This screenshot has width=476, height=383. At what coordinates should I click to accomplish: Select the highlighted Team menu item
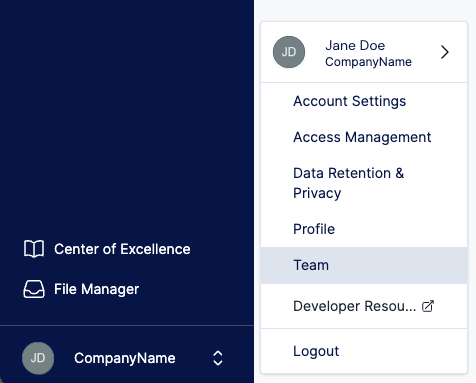tap(364, 265)
